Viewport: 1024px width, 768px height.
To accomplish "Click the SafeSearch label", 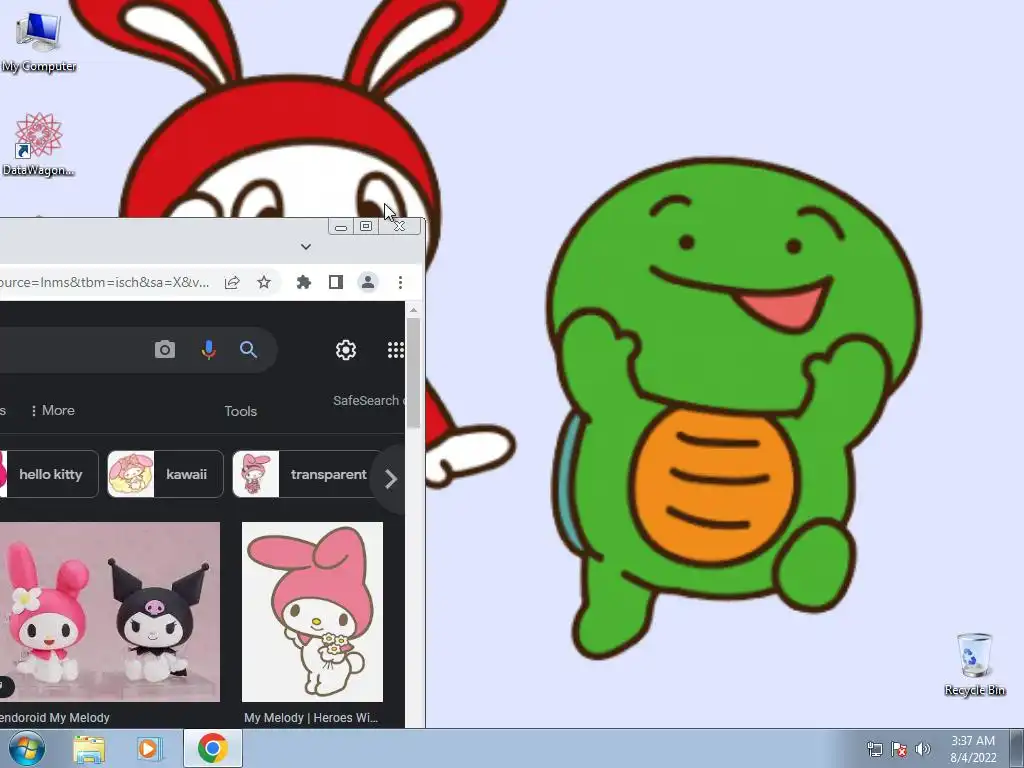I will pos(367,400).
